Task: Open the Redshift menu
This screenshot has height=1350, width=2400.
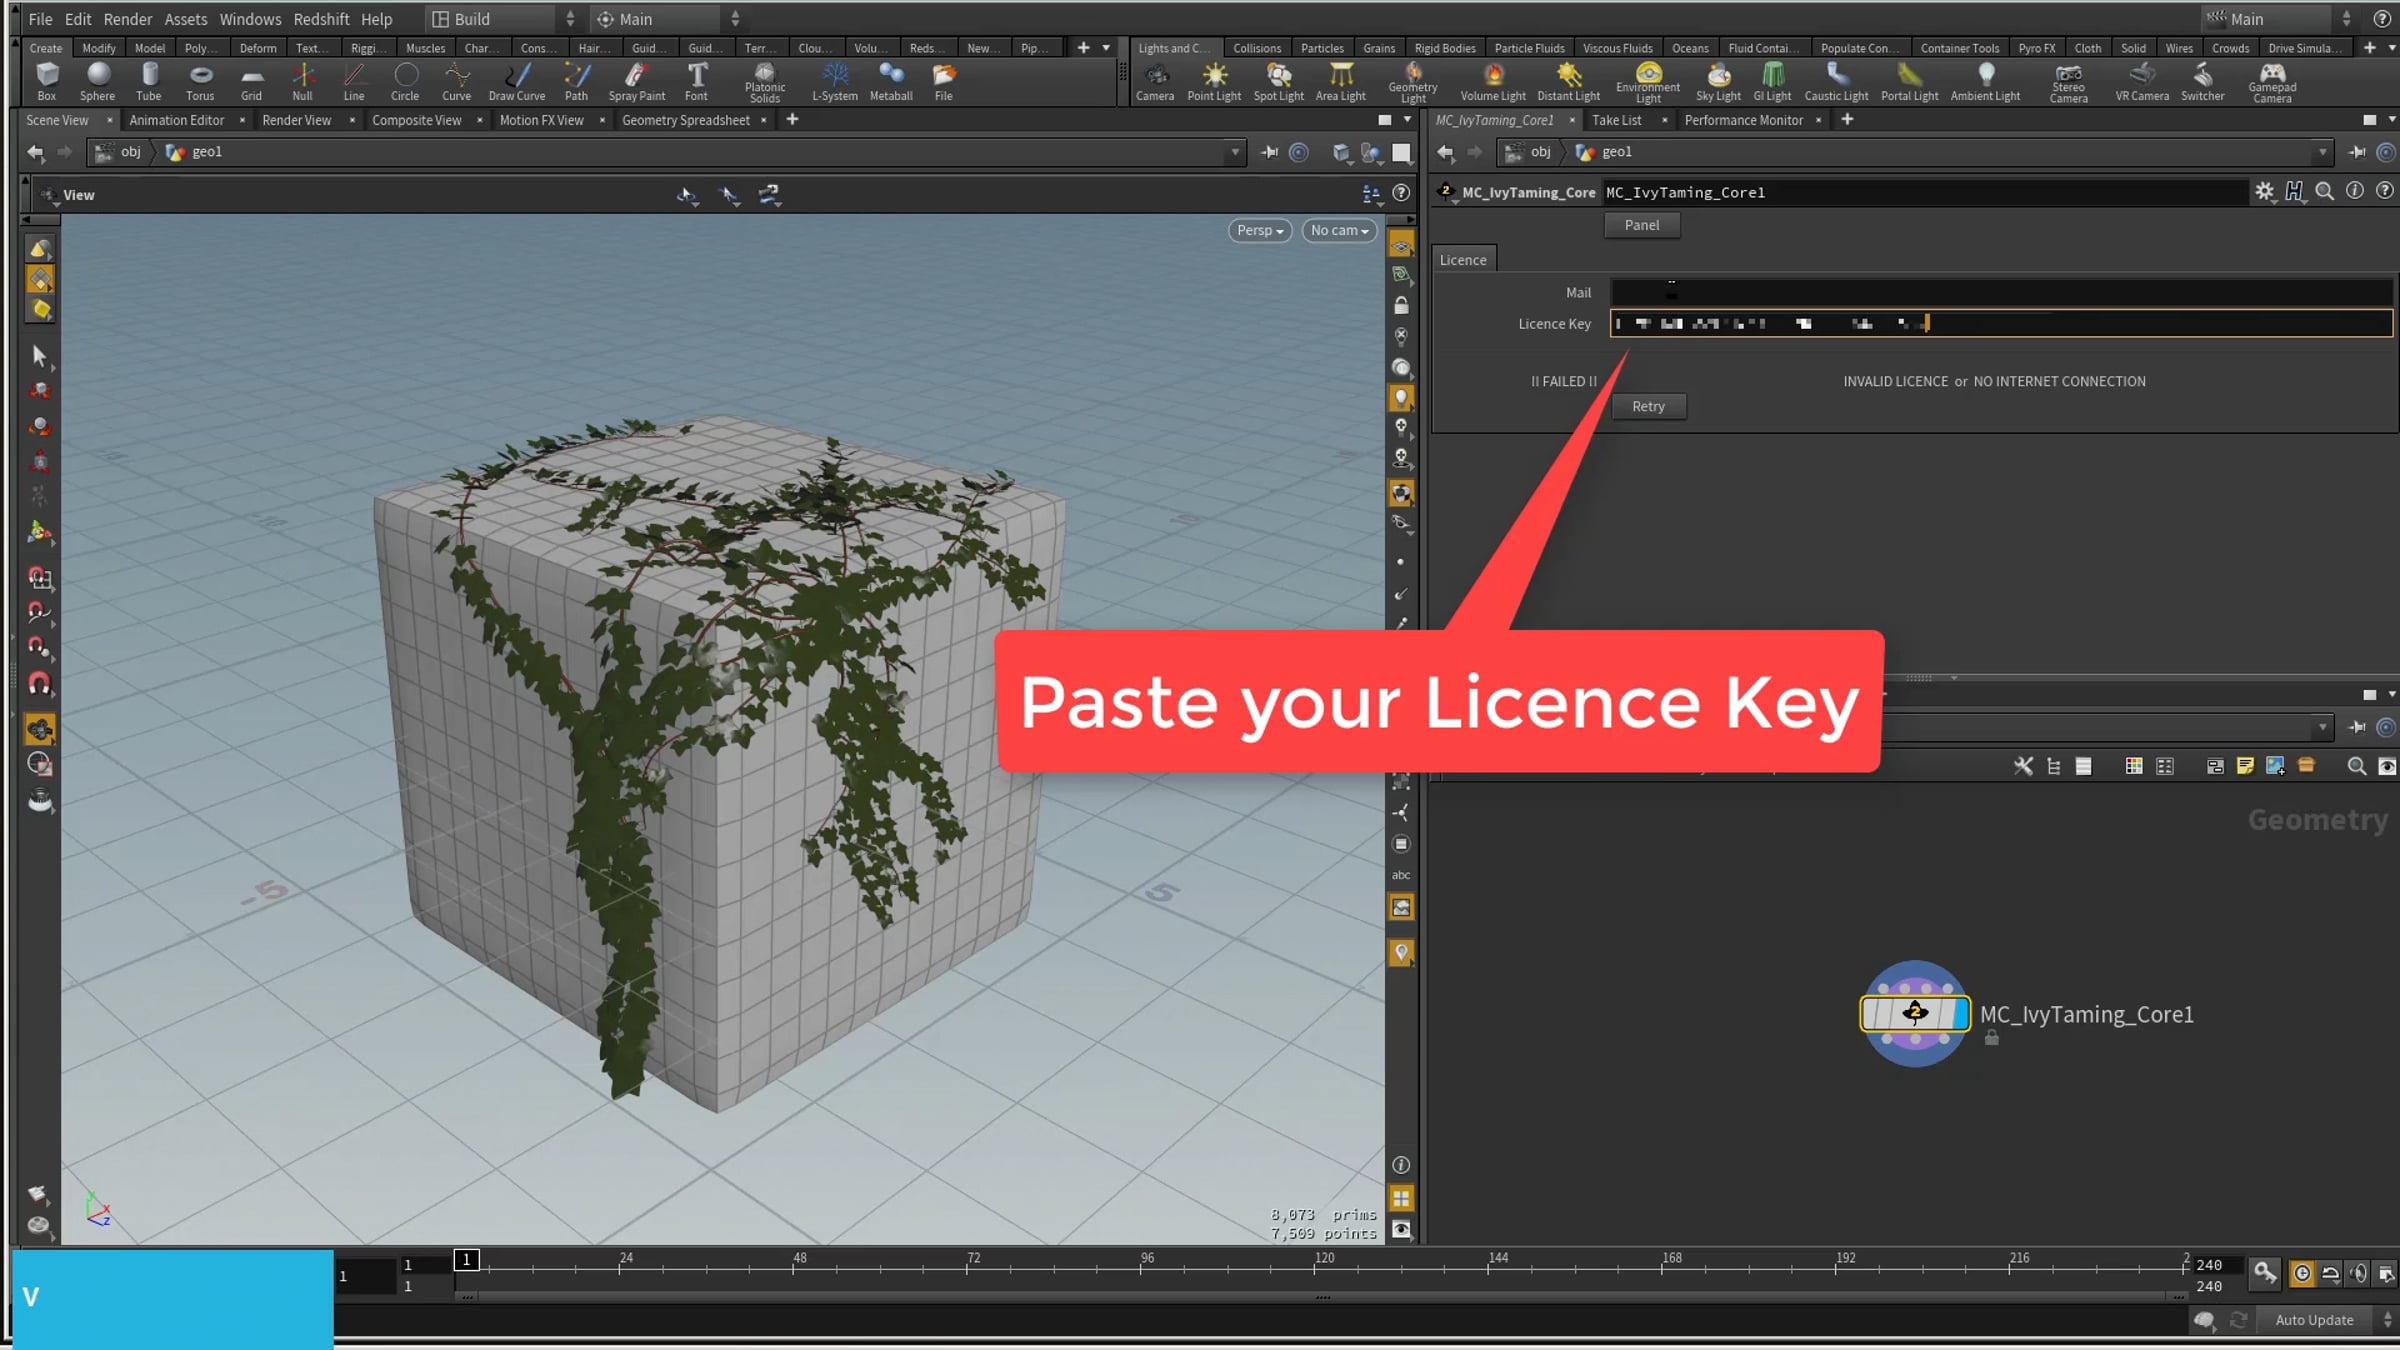Action: 321,19
